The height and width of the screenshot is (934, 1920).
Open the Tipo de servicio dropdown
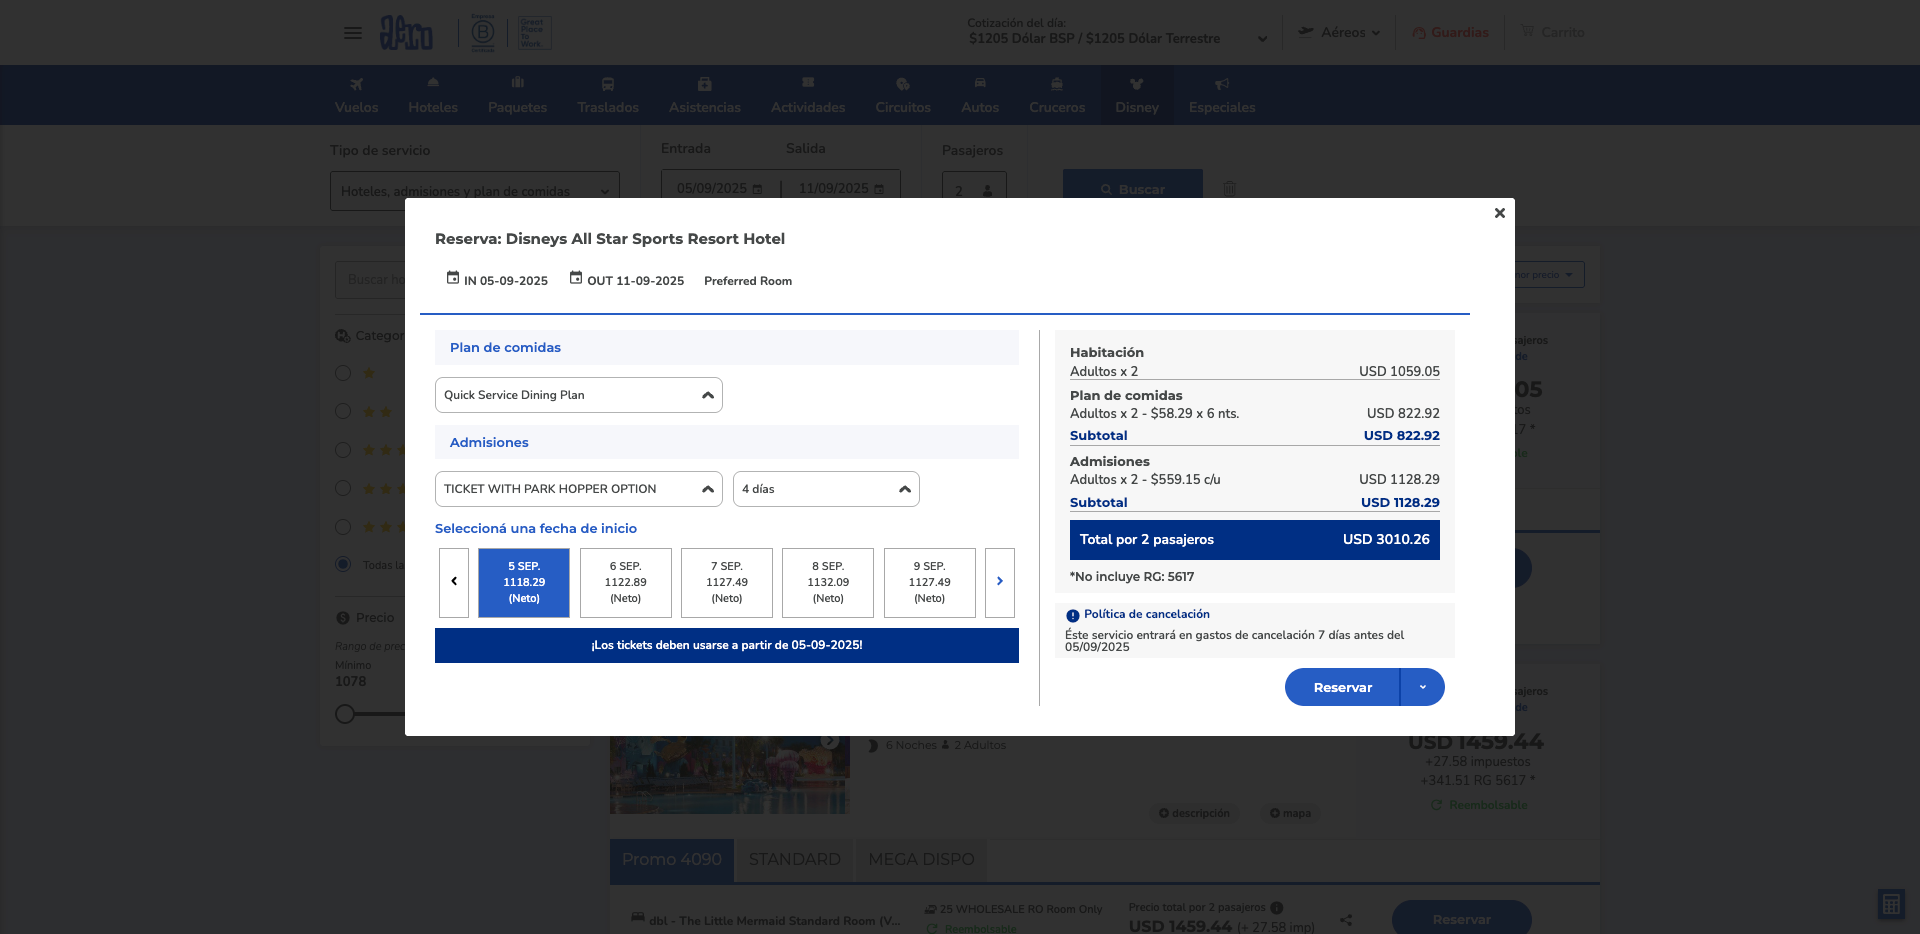pyautogui.click(x=475, y=190)
